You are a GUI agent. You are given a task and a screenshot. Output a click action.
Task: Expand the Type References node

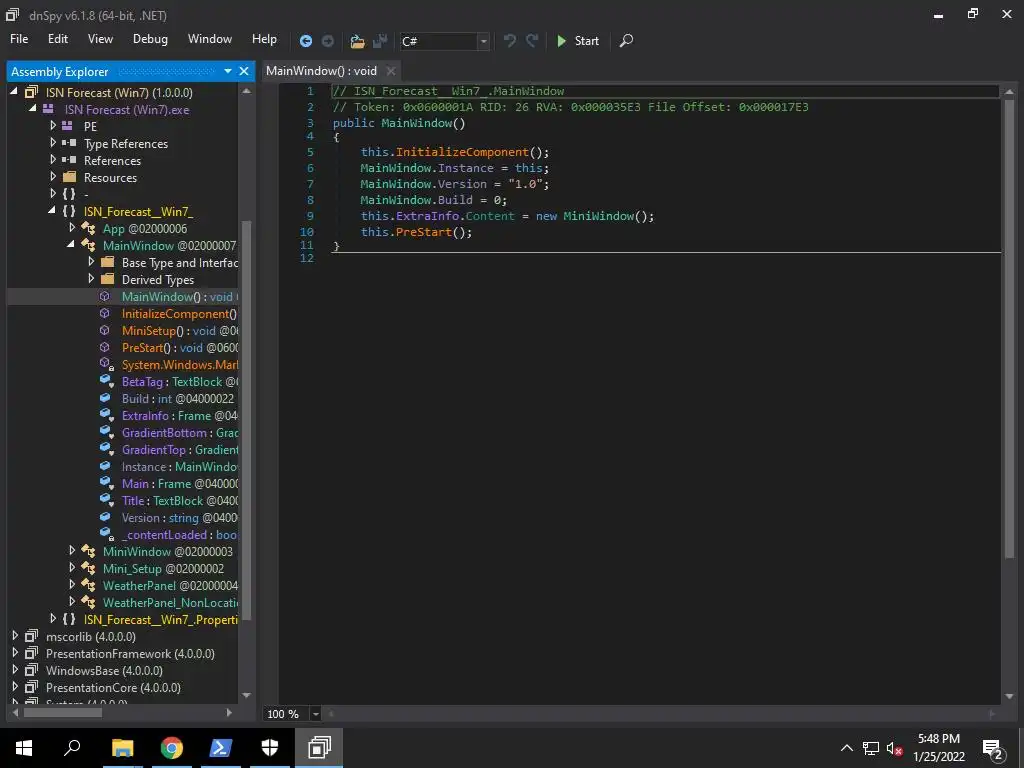coord(53,142)
